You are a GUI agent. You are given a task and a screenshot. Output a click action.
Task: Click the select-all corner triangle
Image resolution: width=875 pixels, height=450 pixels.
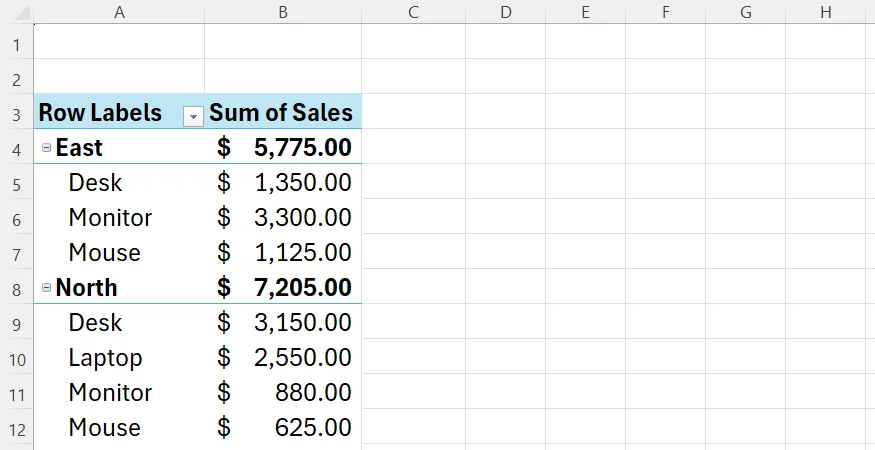point(22,12)
